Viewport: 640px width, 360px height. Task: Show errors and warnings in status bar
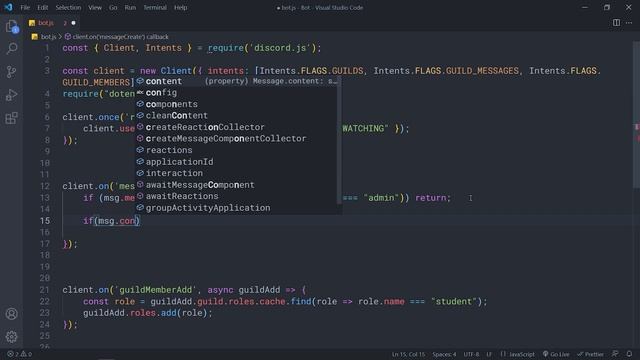(x=20, y=354)
